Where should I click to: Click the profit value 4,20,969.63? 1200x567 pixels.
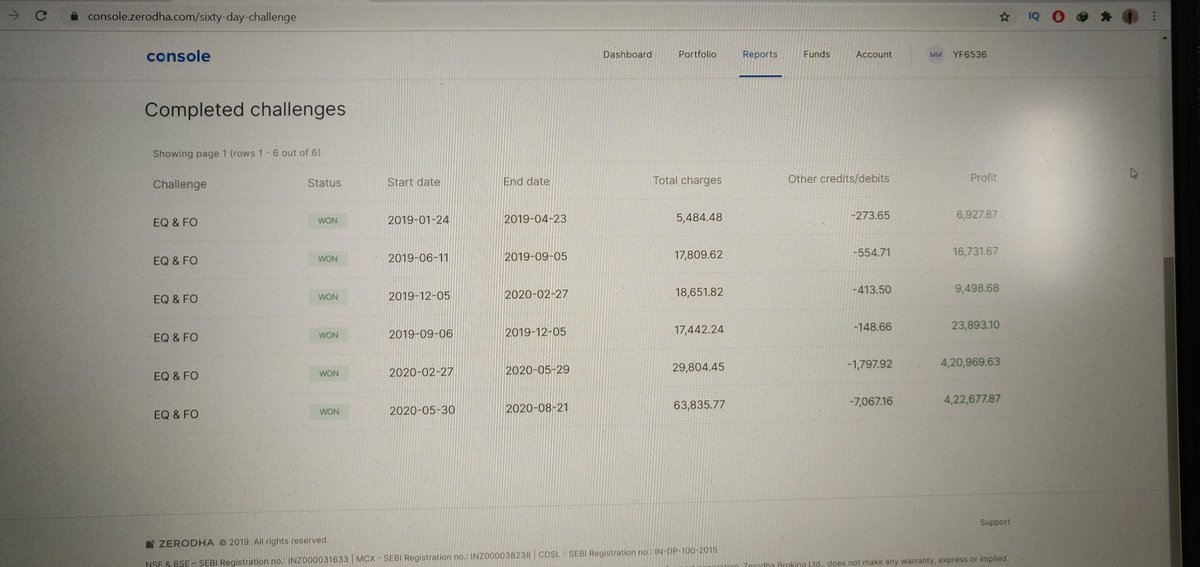(971, 362)
